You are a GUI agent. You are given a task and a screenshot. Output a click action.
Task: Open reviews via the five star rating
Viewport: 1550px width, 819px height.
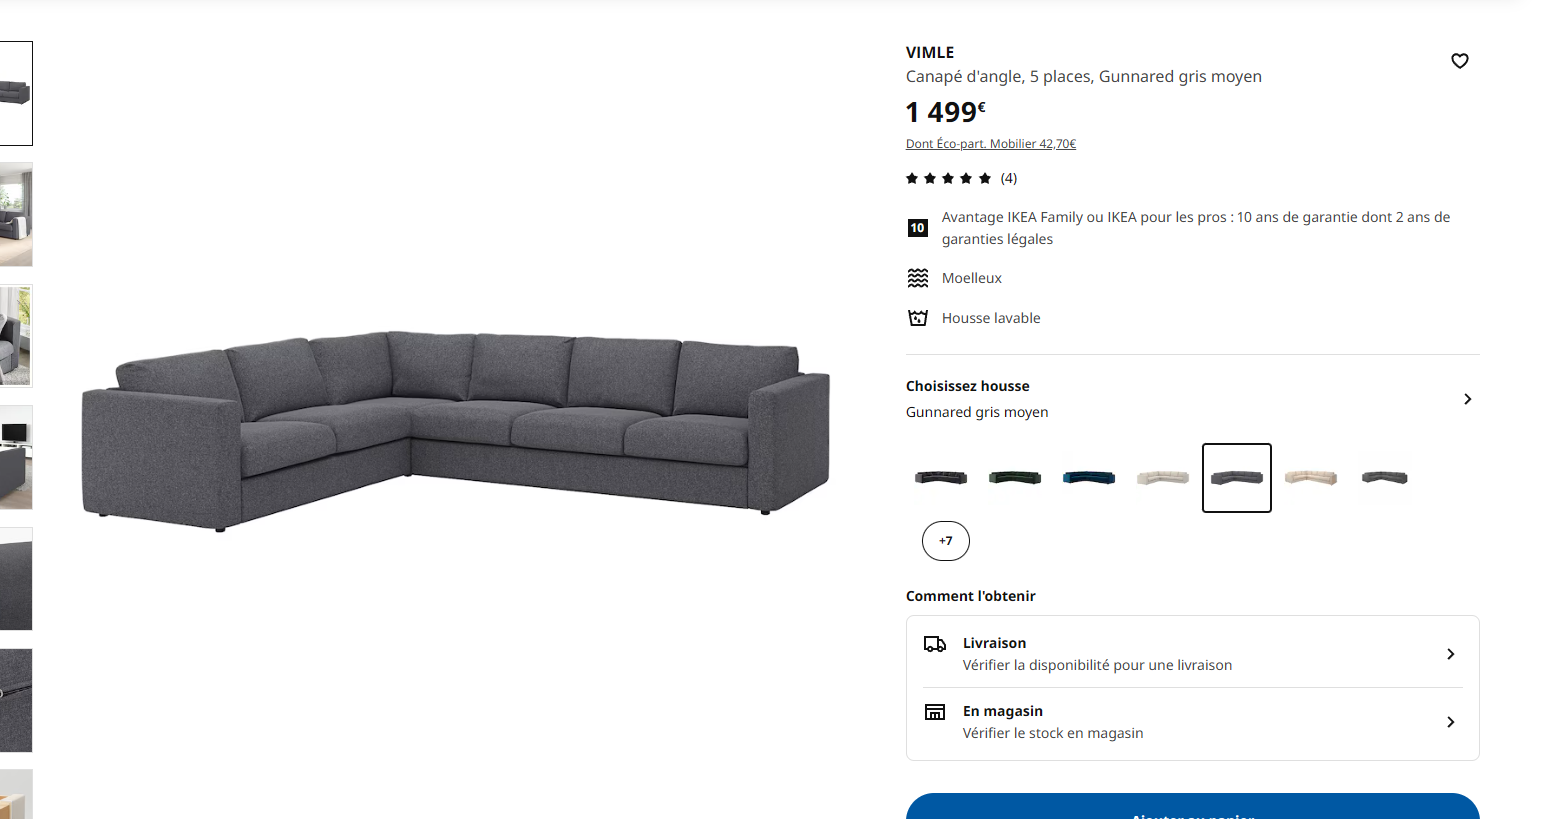tap(948, 178)
